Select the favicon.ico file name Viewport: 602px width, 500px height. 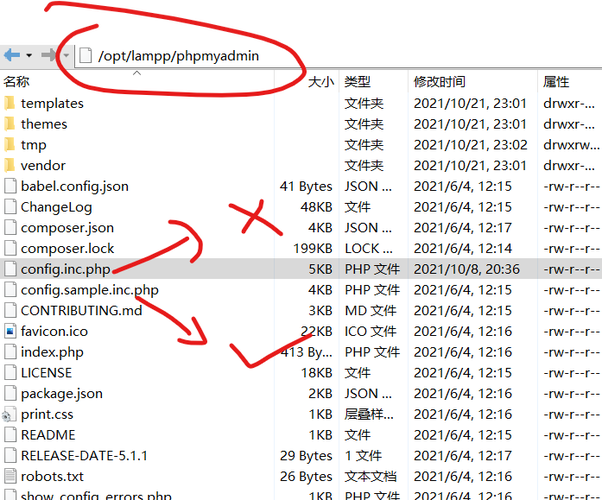point(54,331)
